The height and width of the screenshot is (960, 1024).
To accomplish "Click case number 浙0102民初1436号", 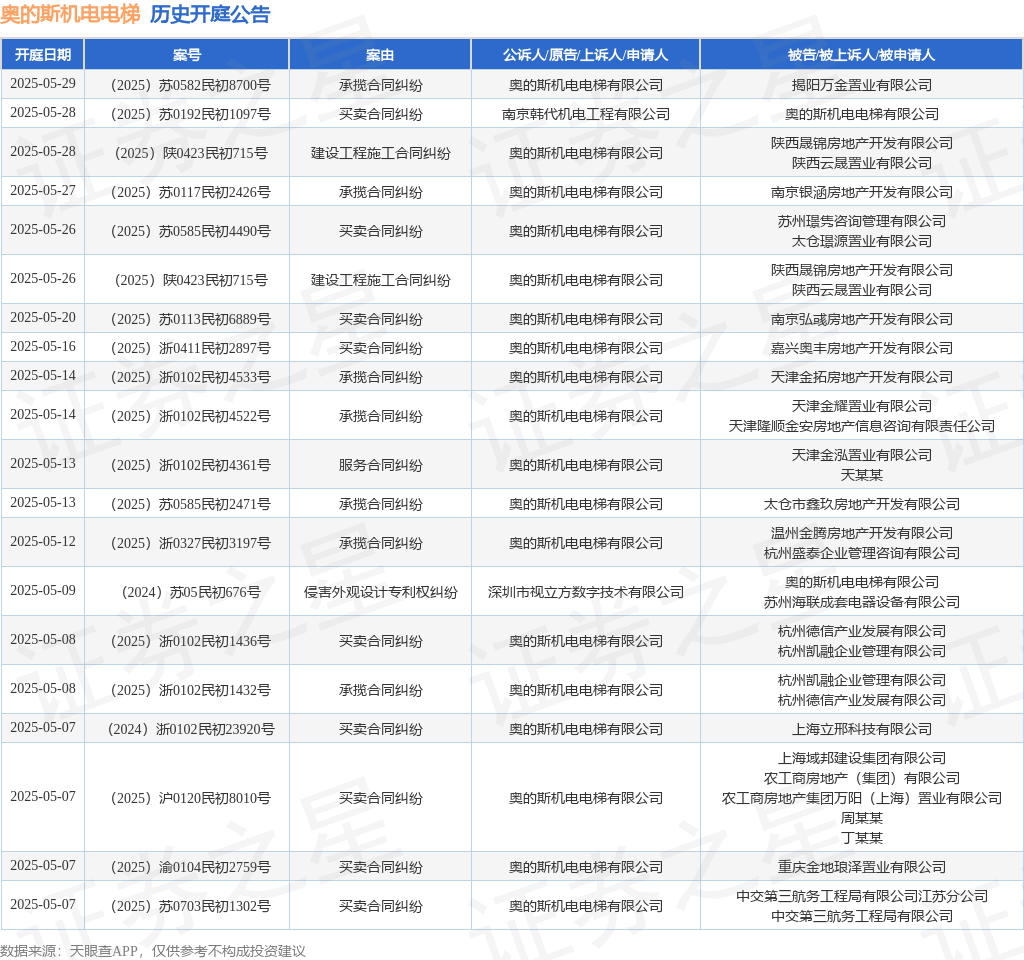I will 191,641.
